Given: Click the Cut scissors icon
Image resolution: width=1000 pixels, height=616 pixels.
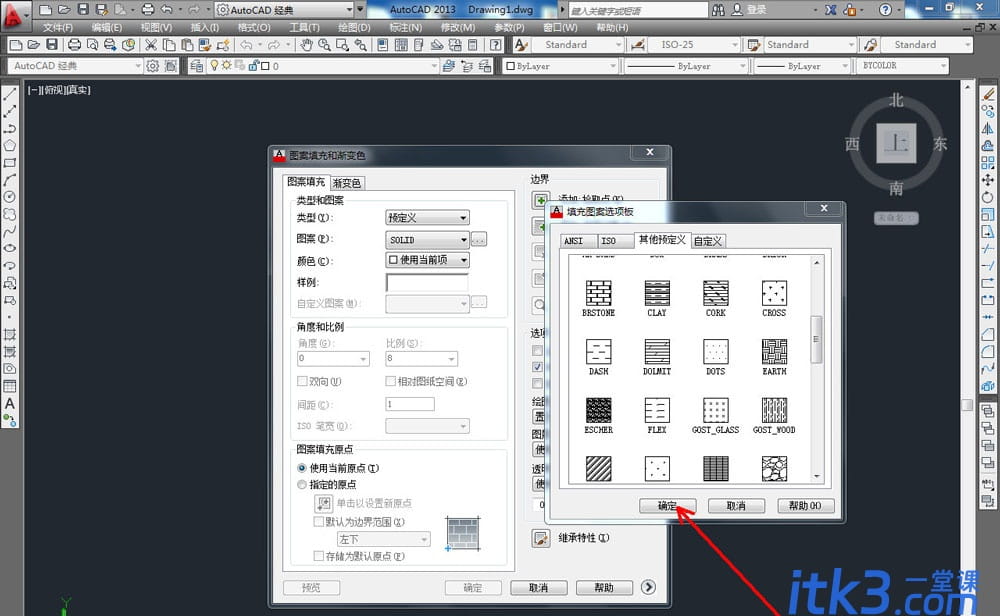Looking at the screenshot, I should coord(151,45).
